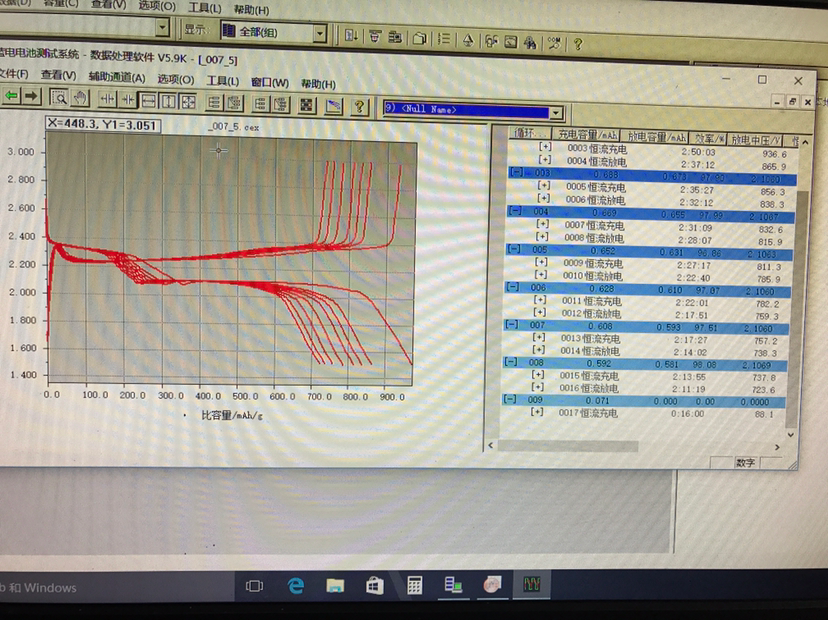Viewport: 828px width, 620px height.
Task: Open the 查看(V) menu in data software
Action: tap(59, 76)
